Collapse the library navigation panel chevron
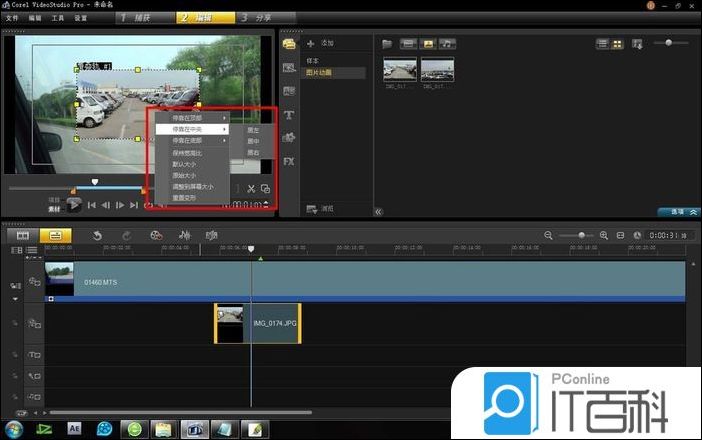 [x=379, y=212]
